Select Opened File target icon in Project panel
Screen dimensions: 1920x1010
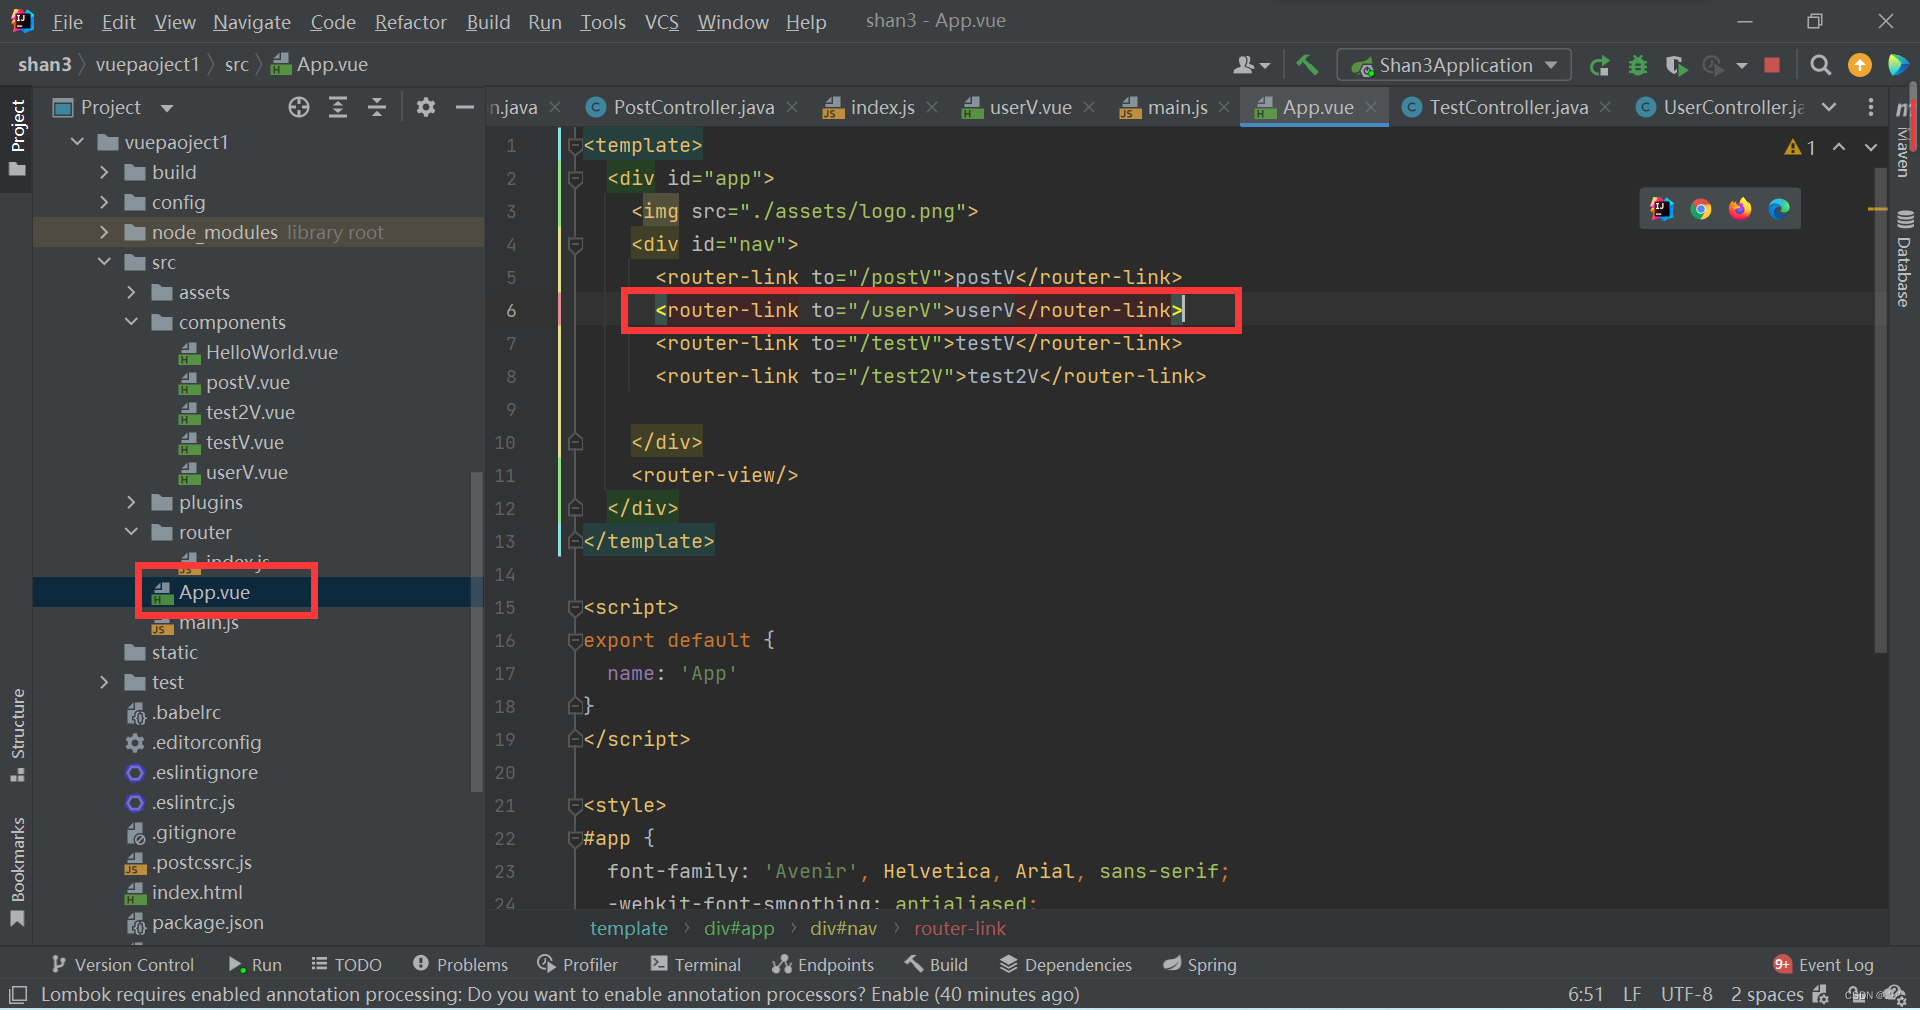pyautogui.click(x=299, y=107)
